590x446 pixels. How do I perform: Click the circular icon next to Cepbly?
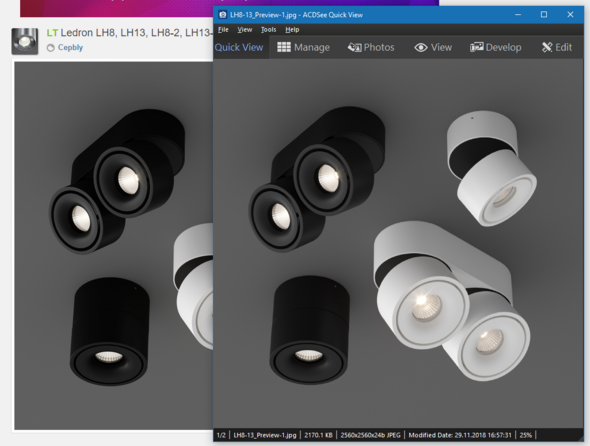click(50, 48)
